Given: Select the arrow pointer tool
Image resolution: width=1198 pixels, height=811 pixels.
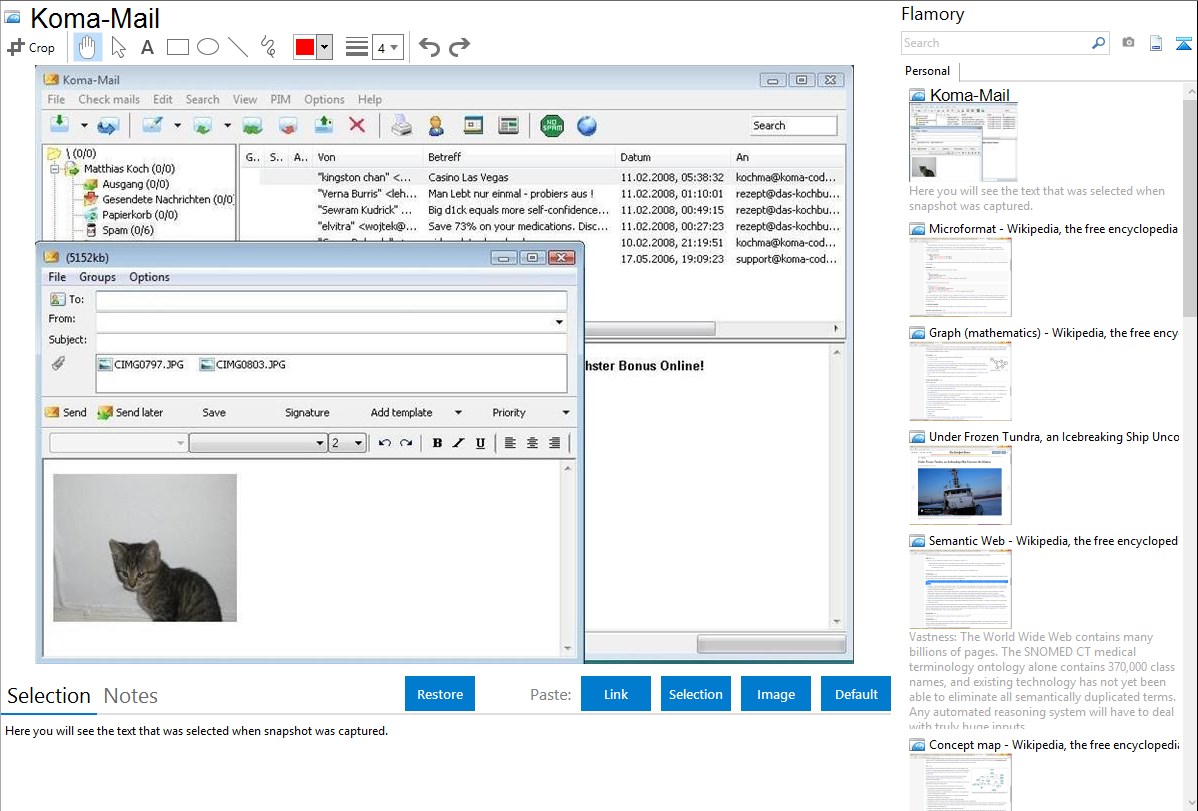Looking at the screenshot, I should pyautogui.click(x=118, y=47).
